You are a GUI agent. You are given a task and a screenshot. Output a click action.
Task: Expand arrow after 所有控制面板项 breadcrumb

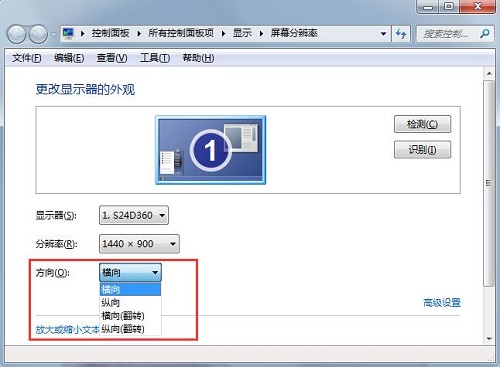point(223,33)
